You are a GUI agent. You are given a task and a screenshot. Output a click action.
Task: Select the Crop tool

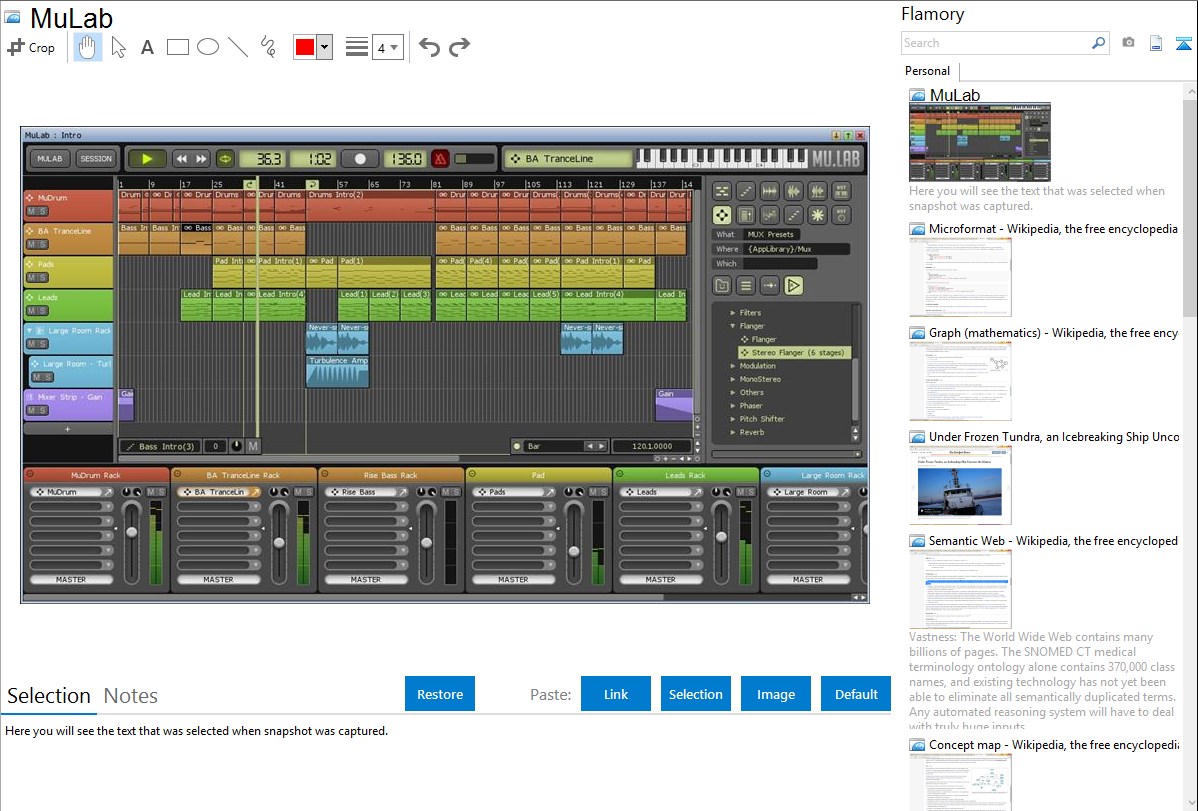pos(31,47)
